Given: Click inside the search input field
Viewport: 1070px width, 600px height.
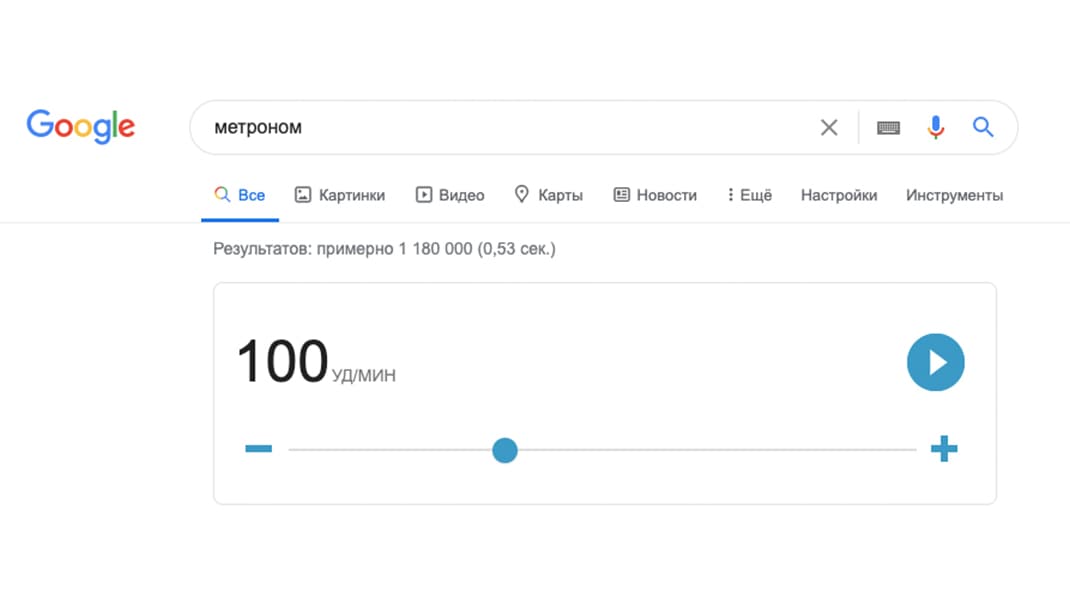Looking at the screenshot, I should (x=500, y=127).
